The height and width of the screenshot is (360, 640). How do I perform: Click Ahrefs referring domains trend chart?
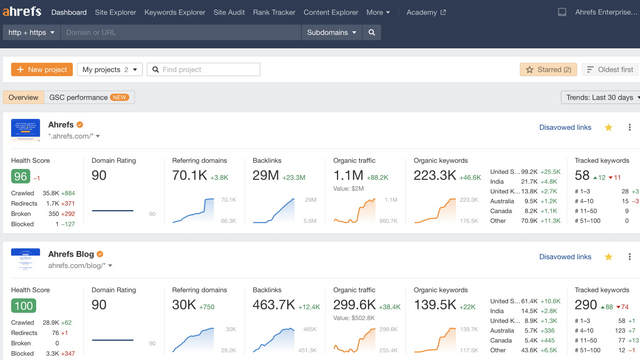point(193,210)
